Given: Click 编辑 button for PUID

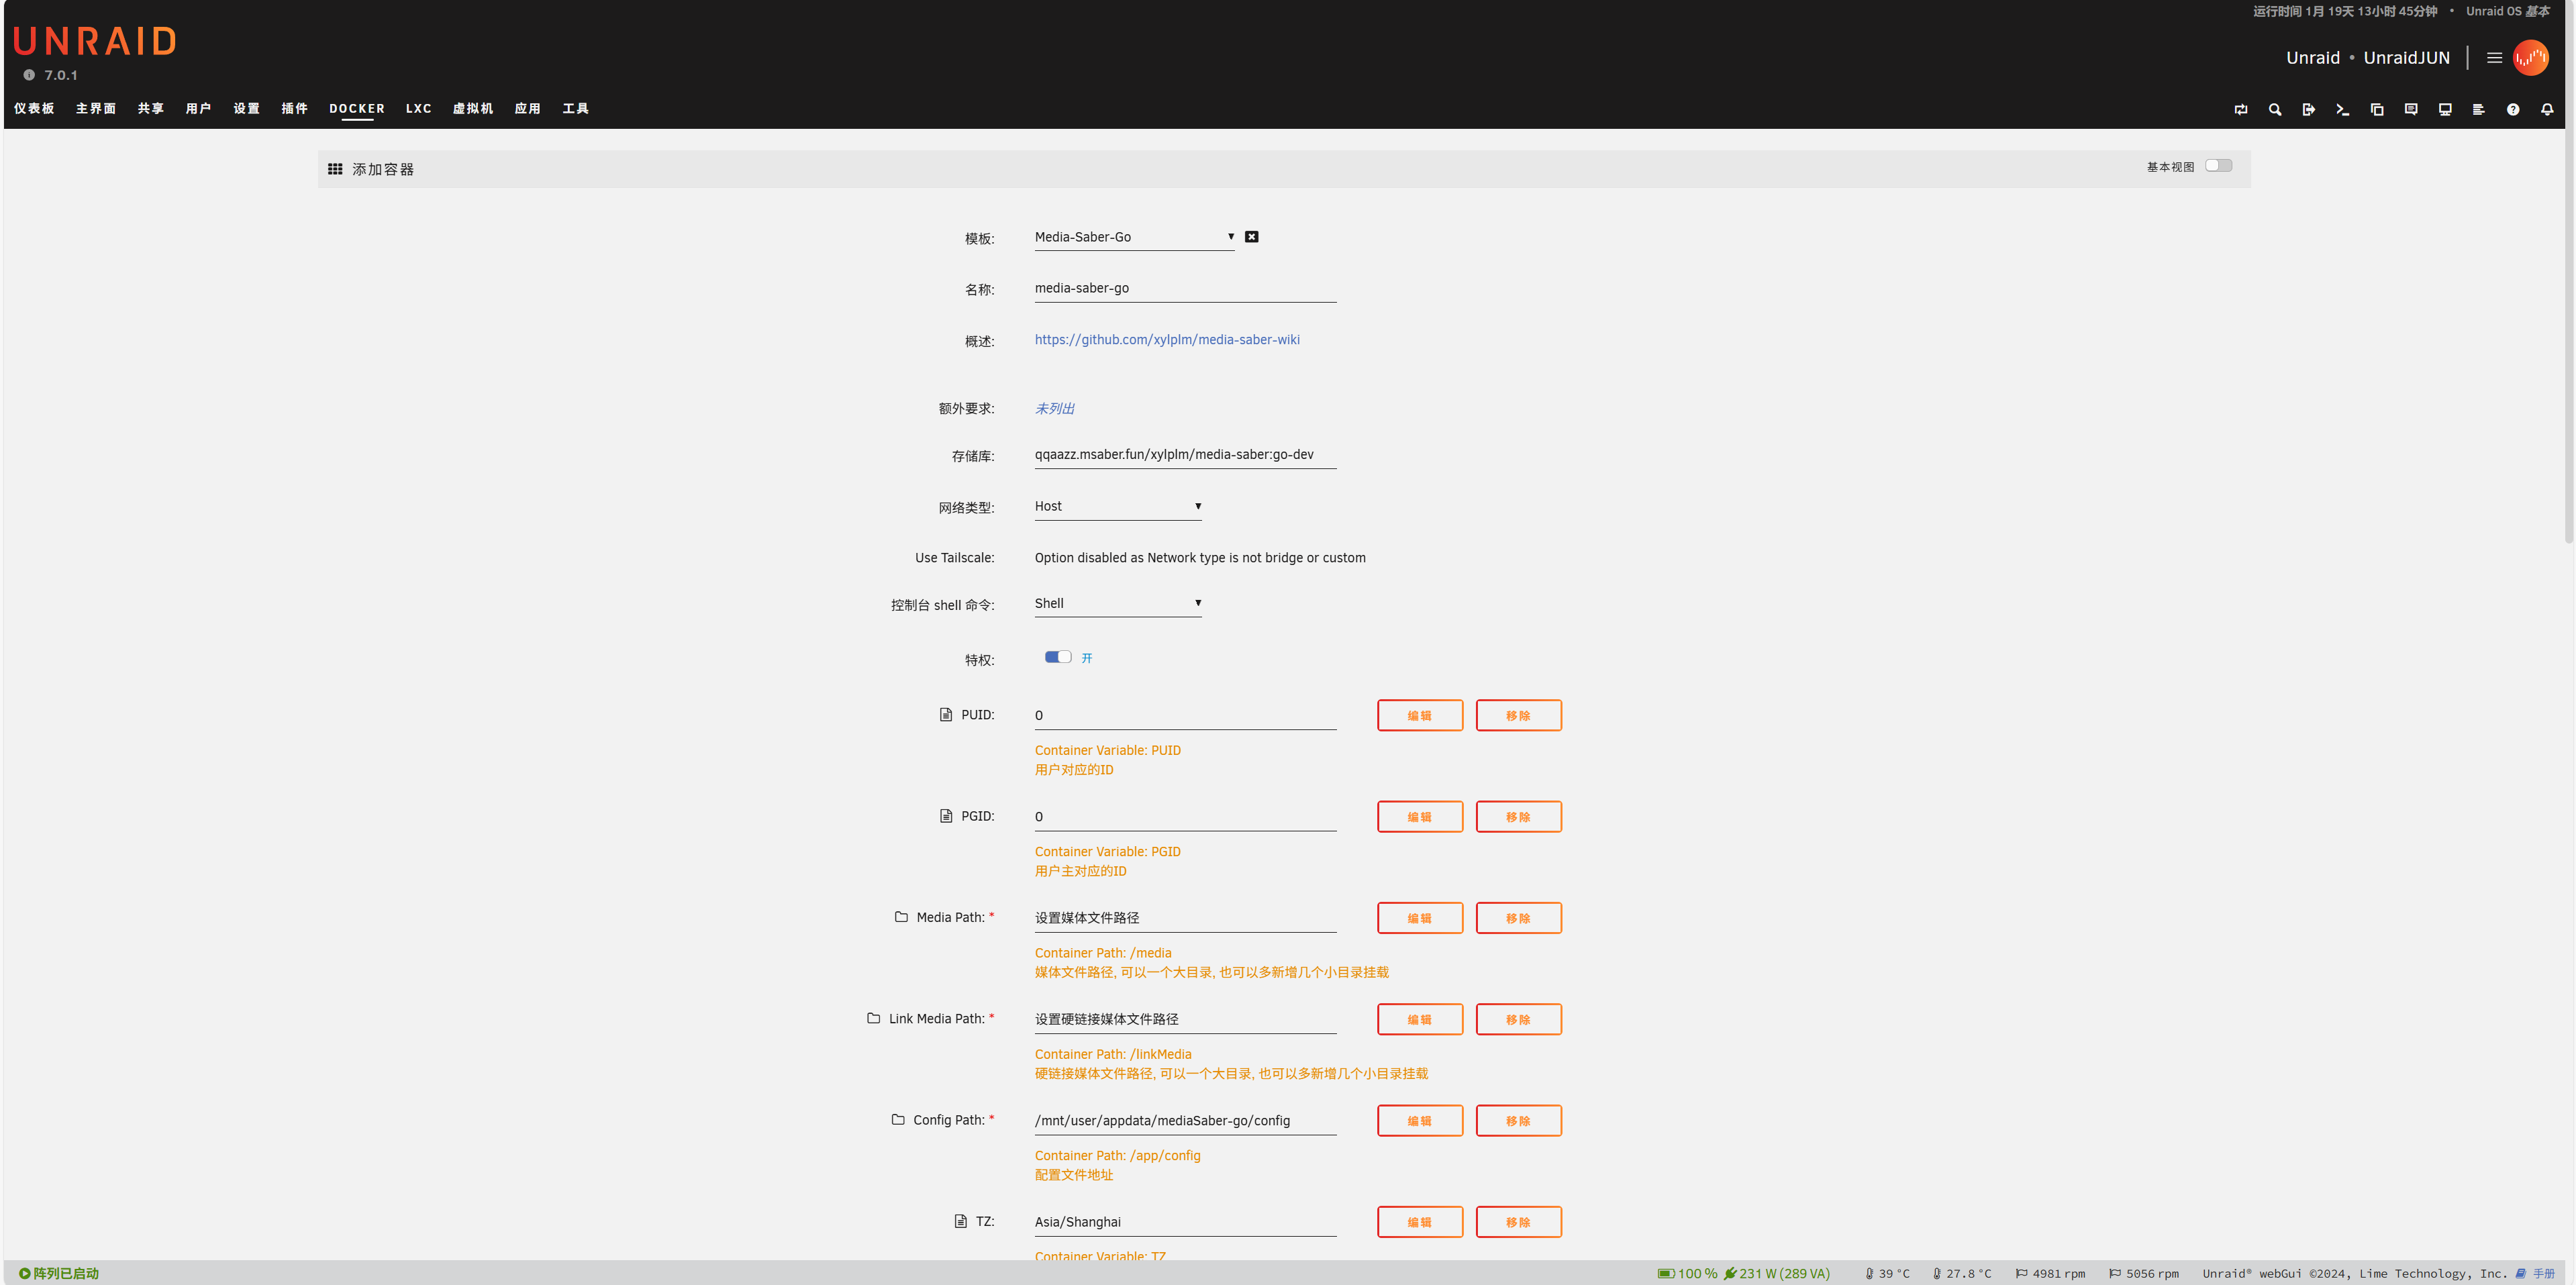Looking at the screenshot, I should pyautogui.click(x=1419, y=715).
